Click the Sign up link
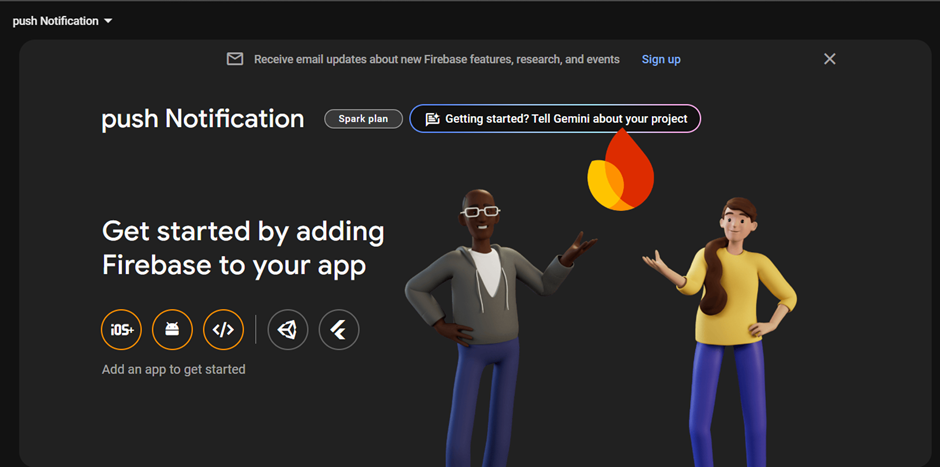Image resolution: width=940 pixels, height=467 pixels. click(x=661, y=59)
